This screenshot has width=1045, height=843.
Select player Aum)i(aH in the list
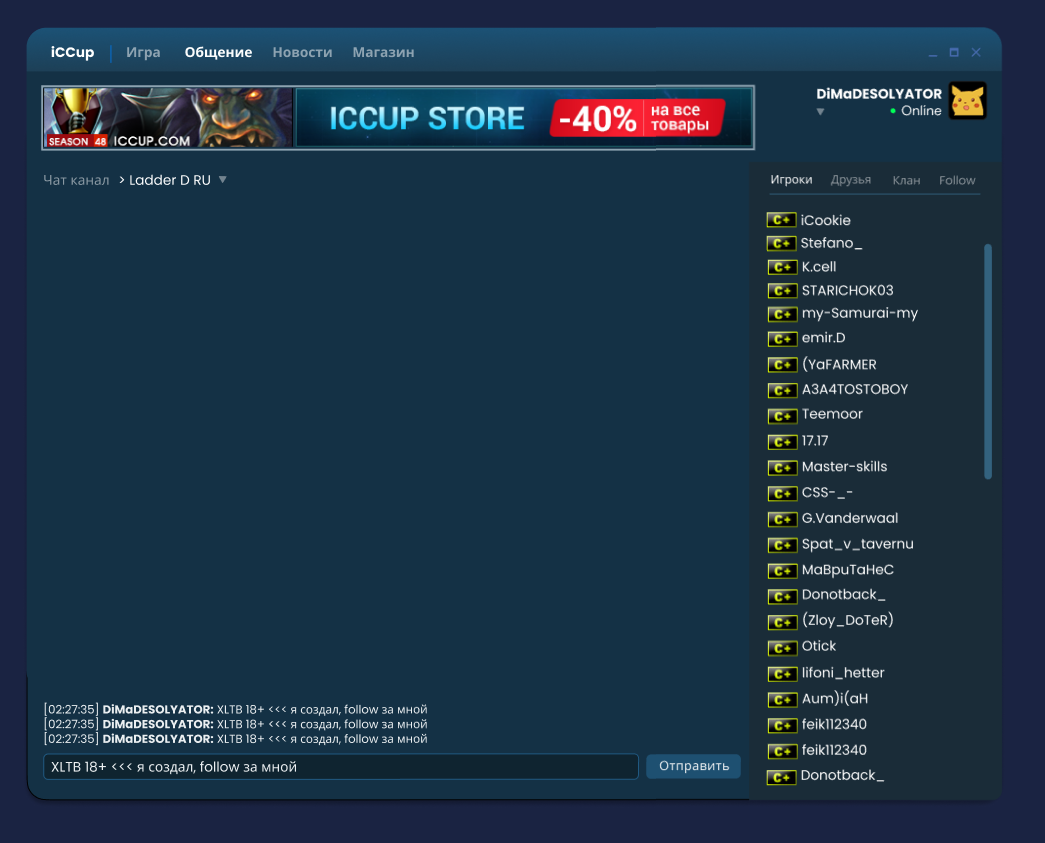pos(834,698)
